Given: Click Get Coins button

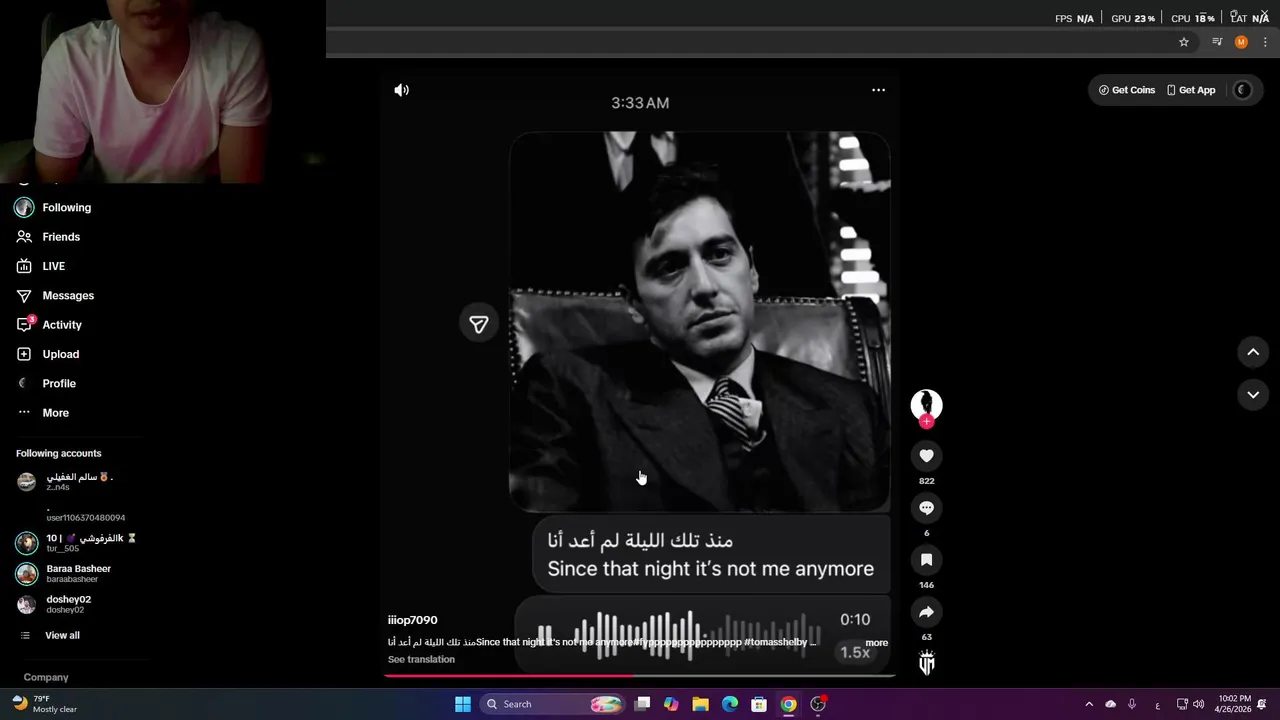Looking at the screenshot, I should (x=1127, y=90).
